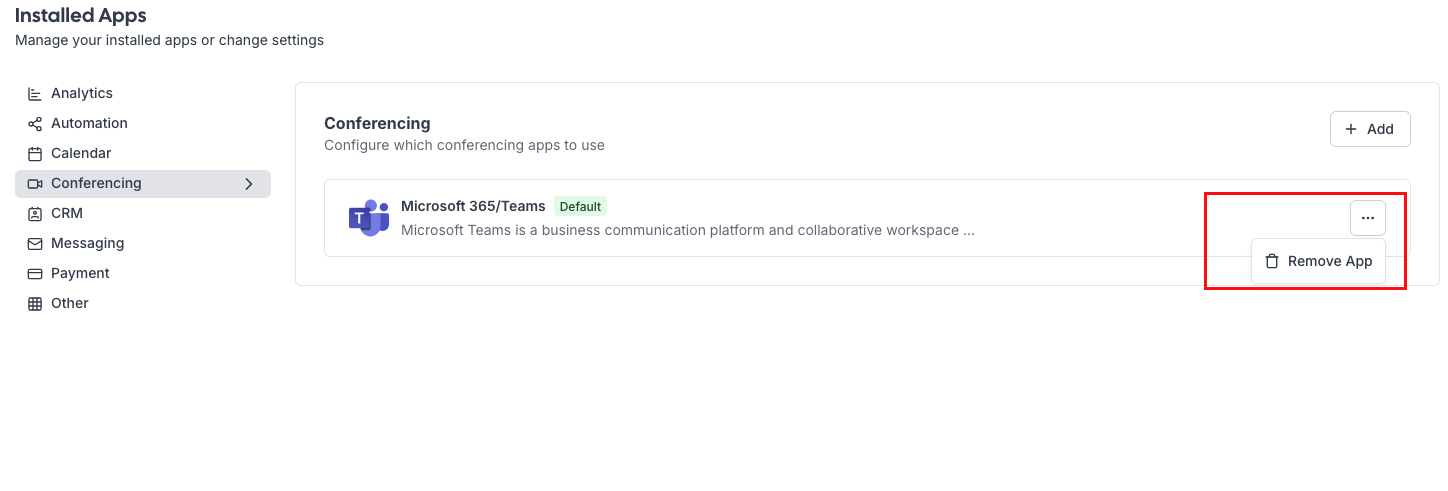The width and height of the screenshot is (1448, 491).
Task: Click the Other grid icon in sidebar
Action: click(35, 304)
